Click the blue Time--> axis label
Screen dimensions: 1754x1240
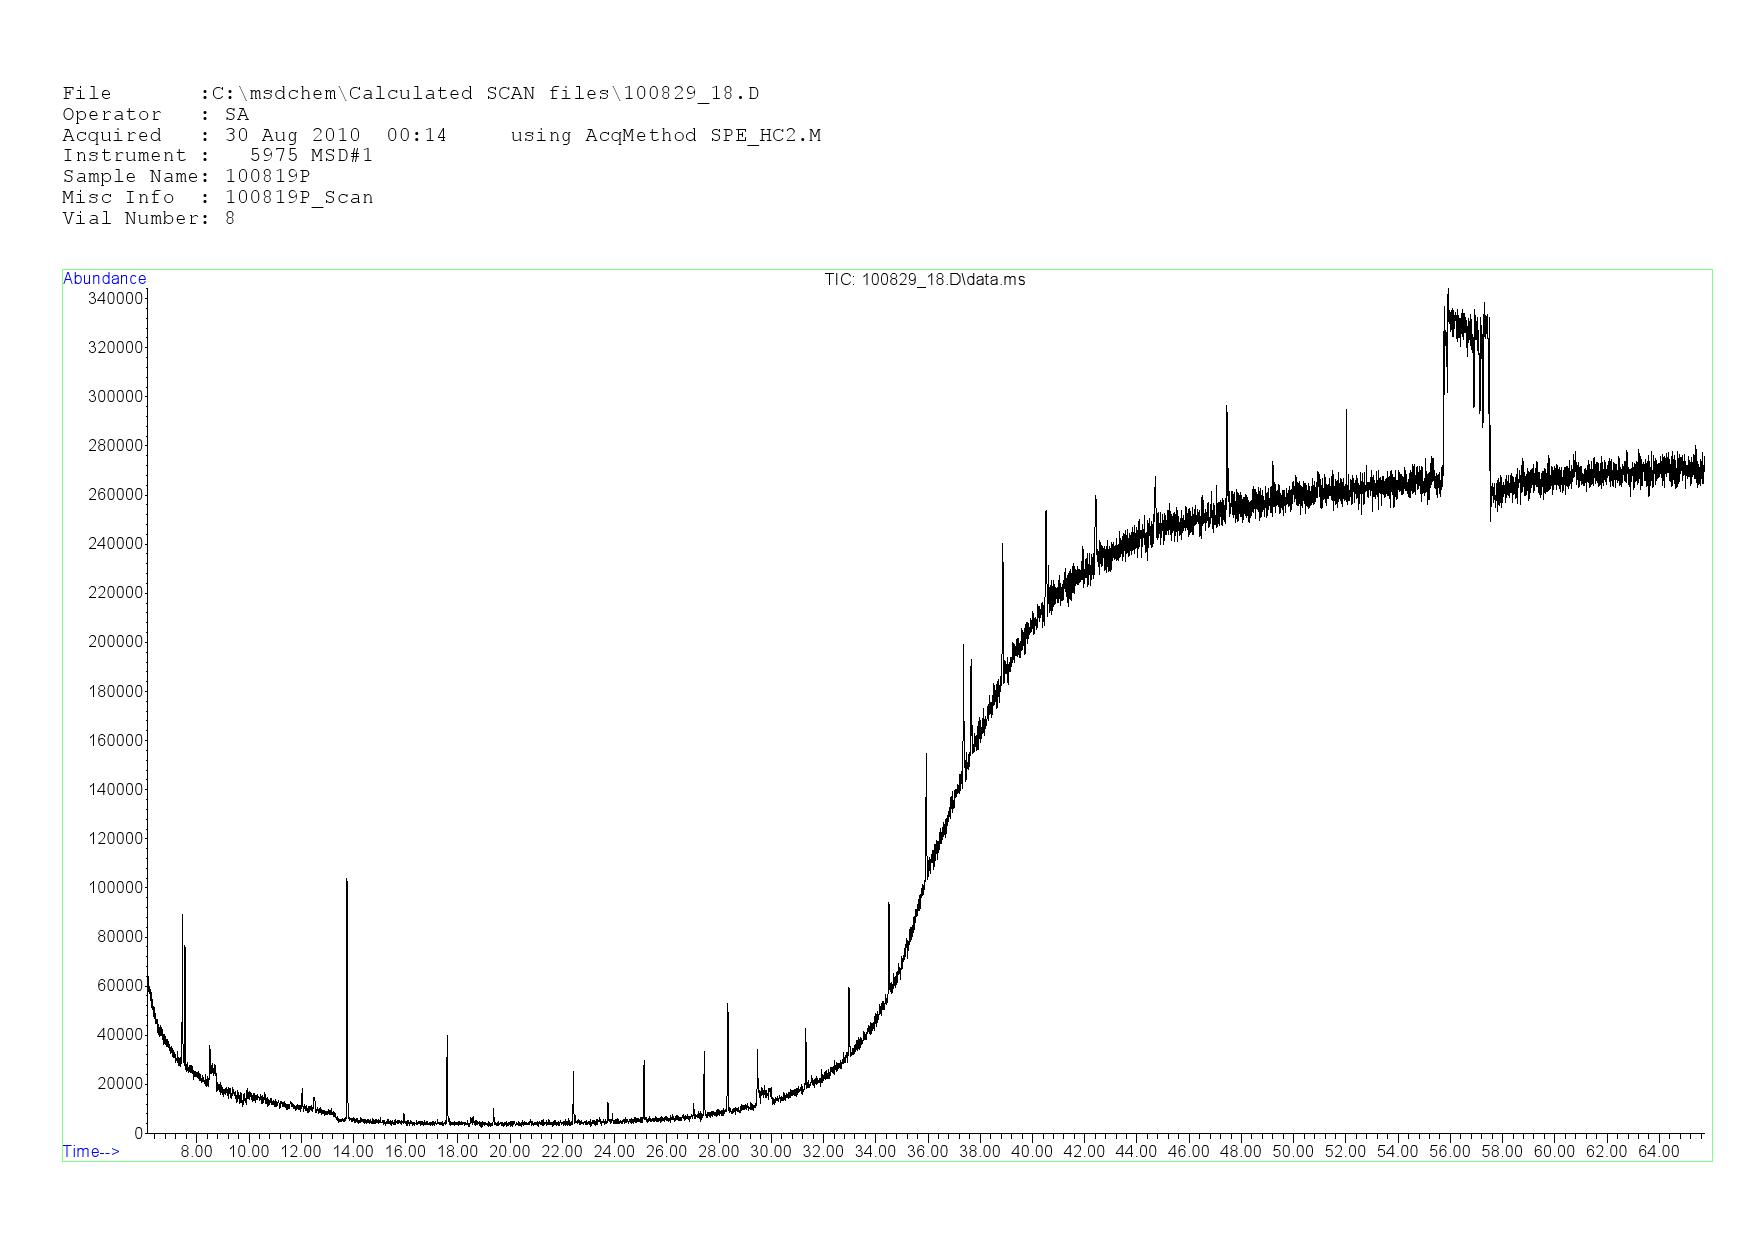(x=91, y=1151)
